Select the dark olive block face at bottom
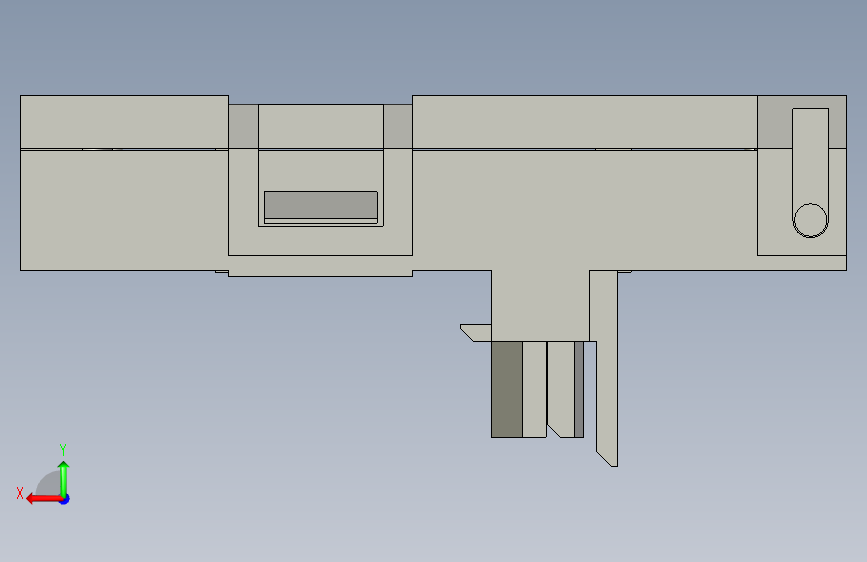The height and width of the screenshot is (562, 867). [507, 389]
